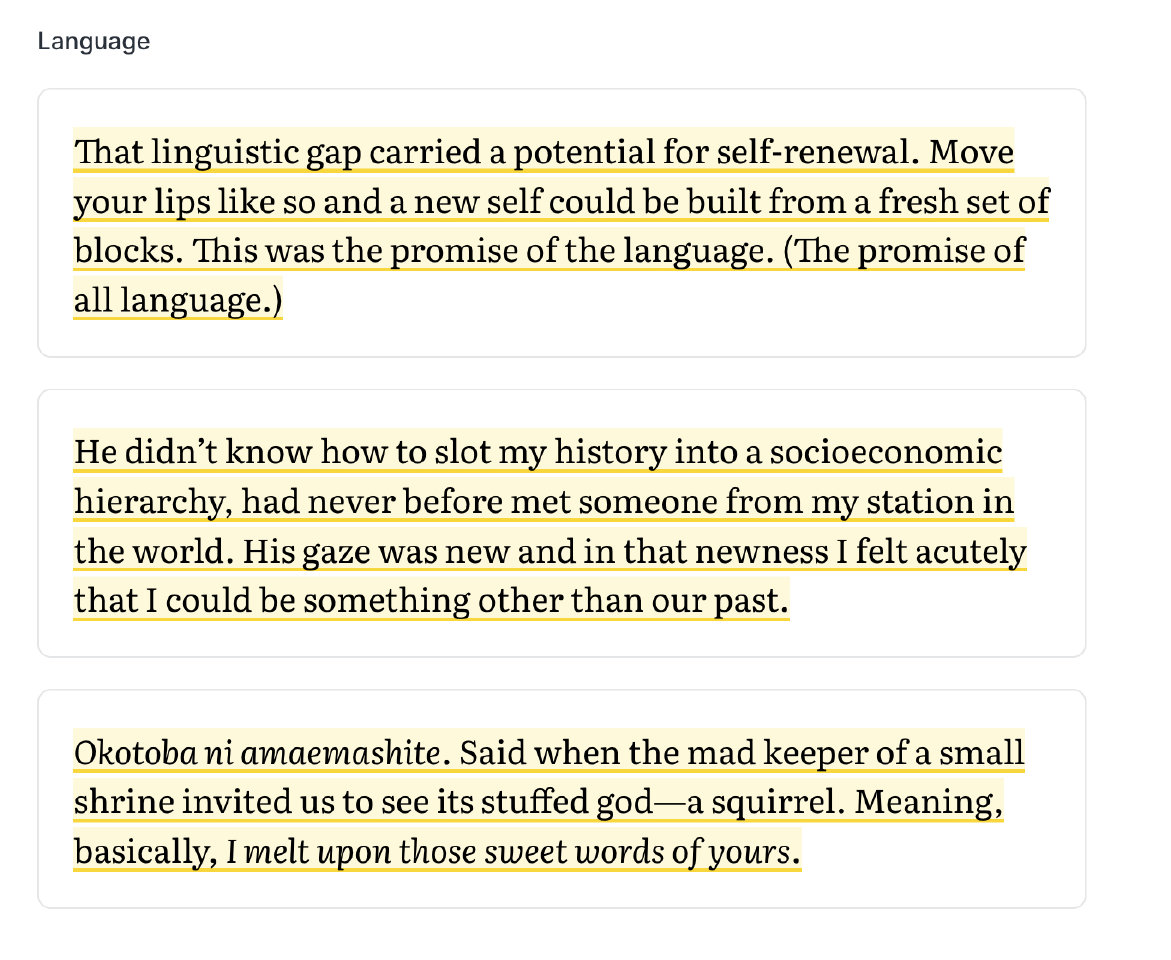Open the highlight card starting "He didn't know"
The image size is (1171, 960).
pos(561,523)
